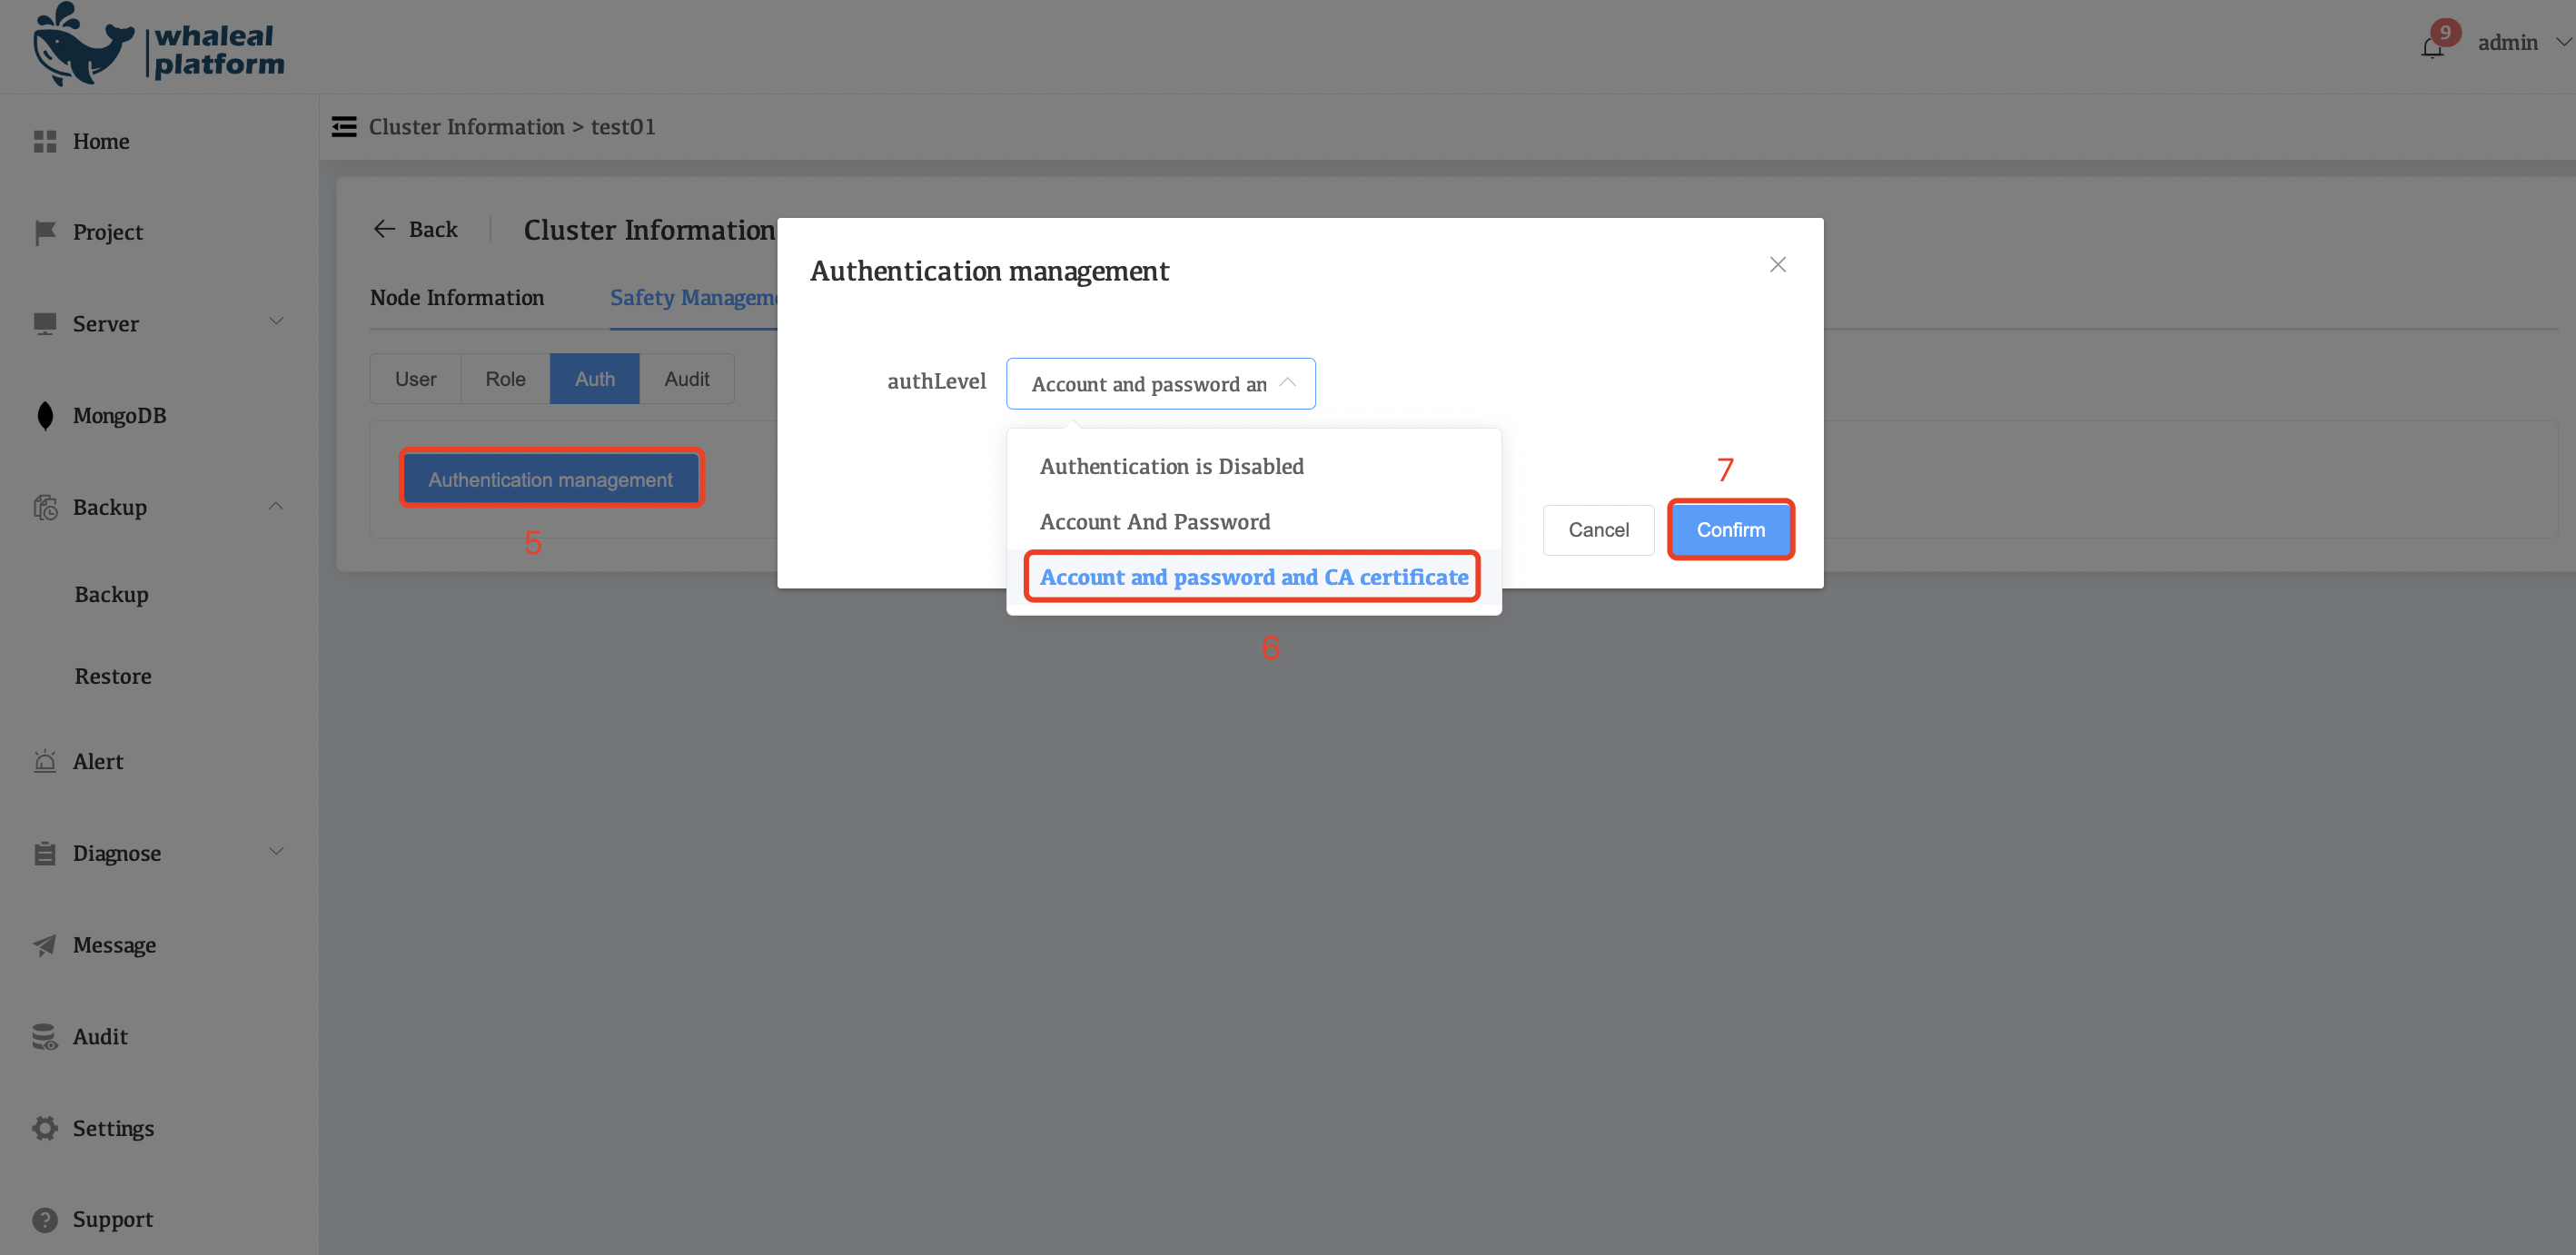
Task: Select the Backup icon in sidebar
Action: [45, 507]
